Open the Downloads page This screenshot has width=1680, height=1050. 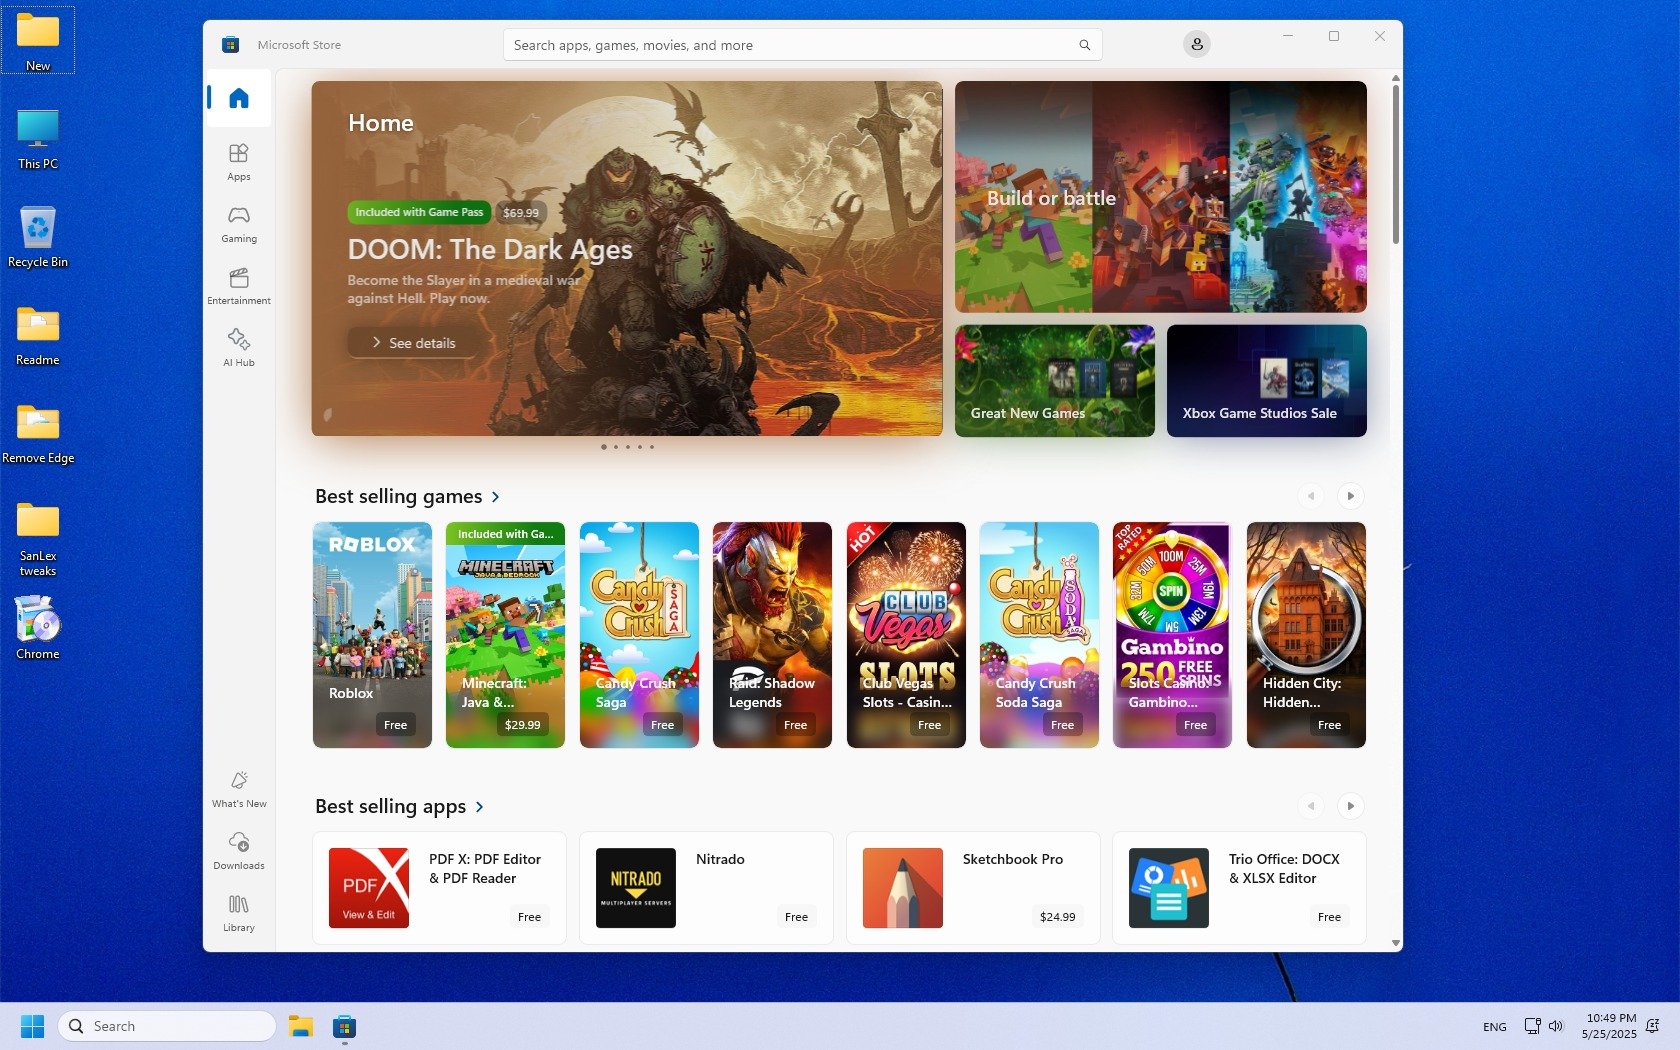point(239,850)
